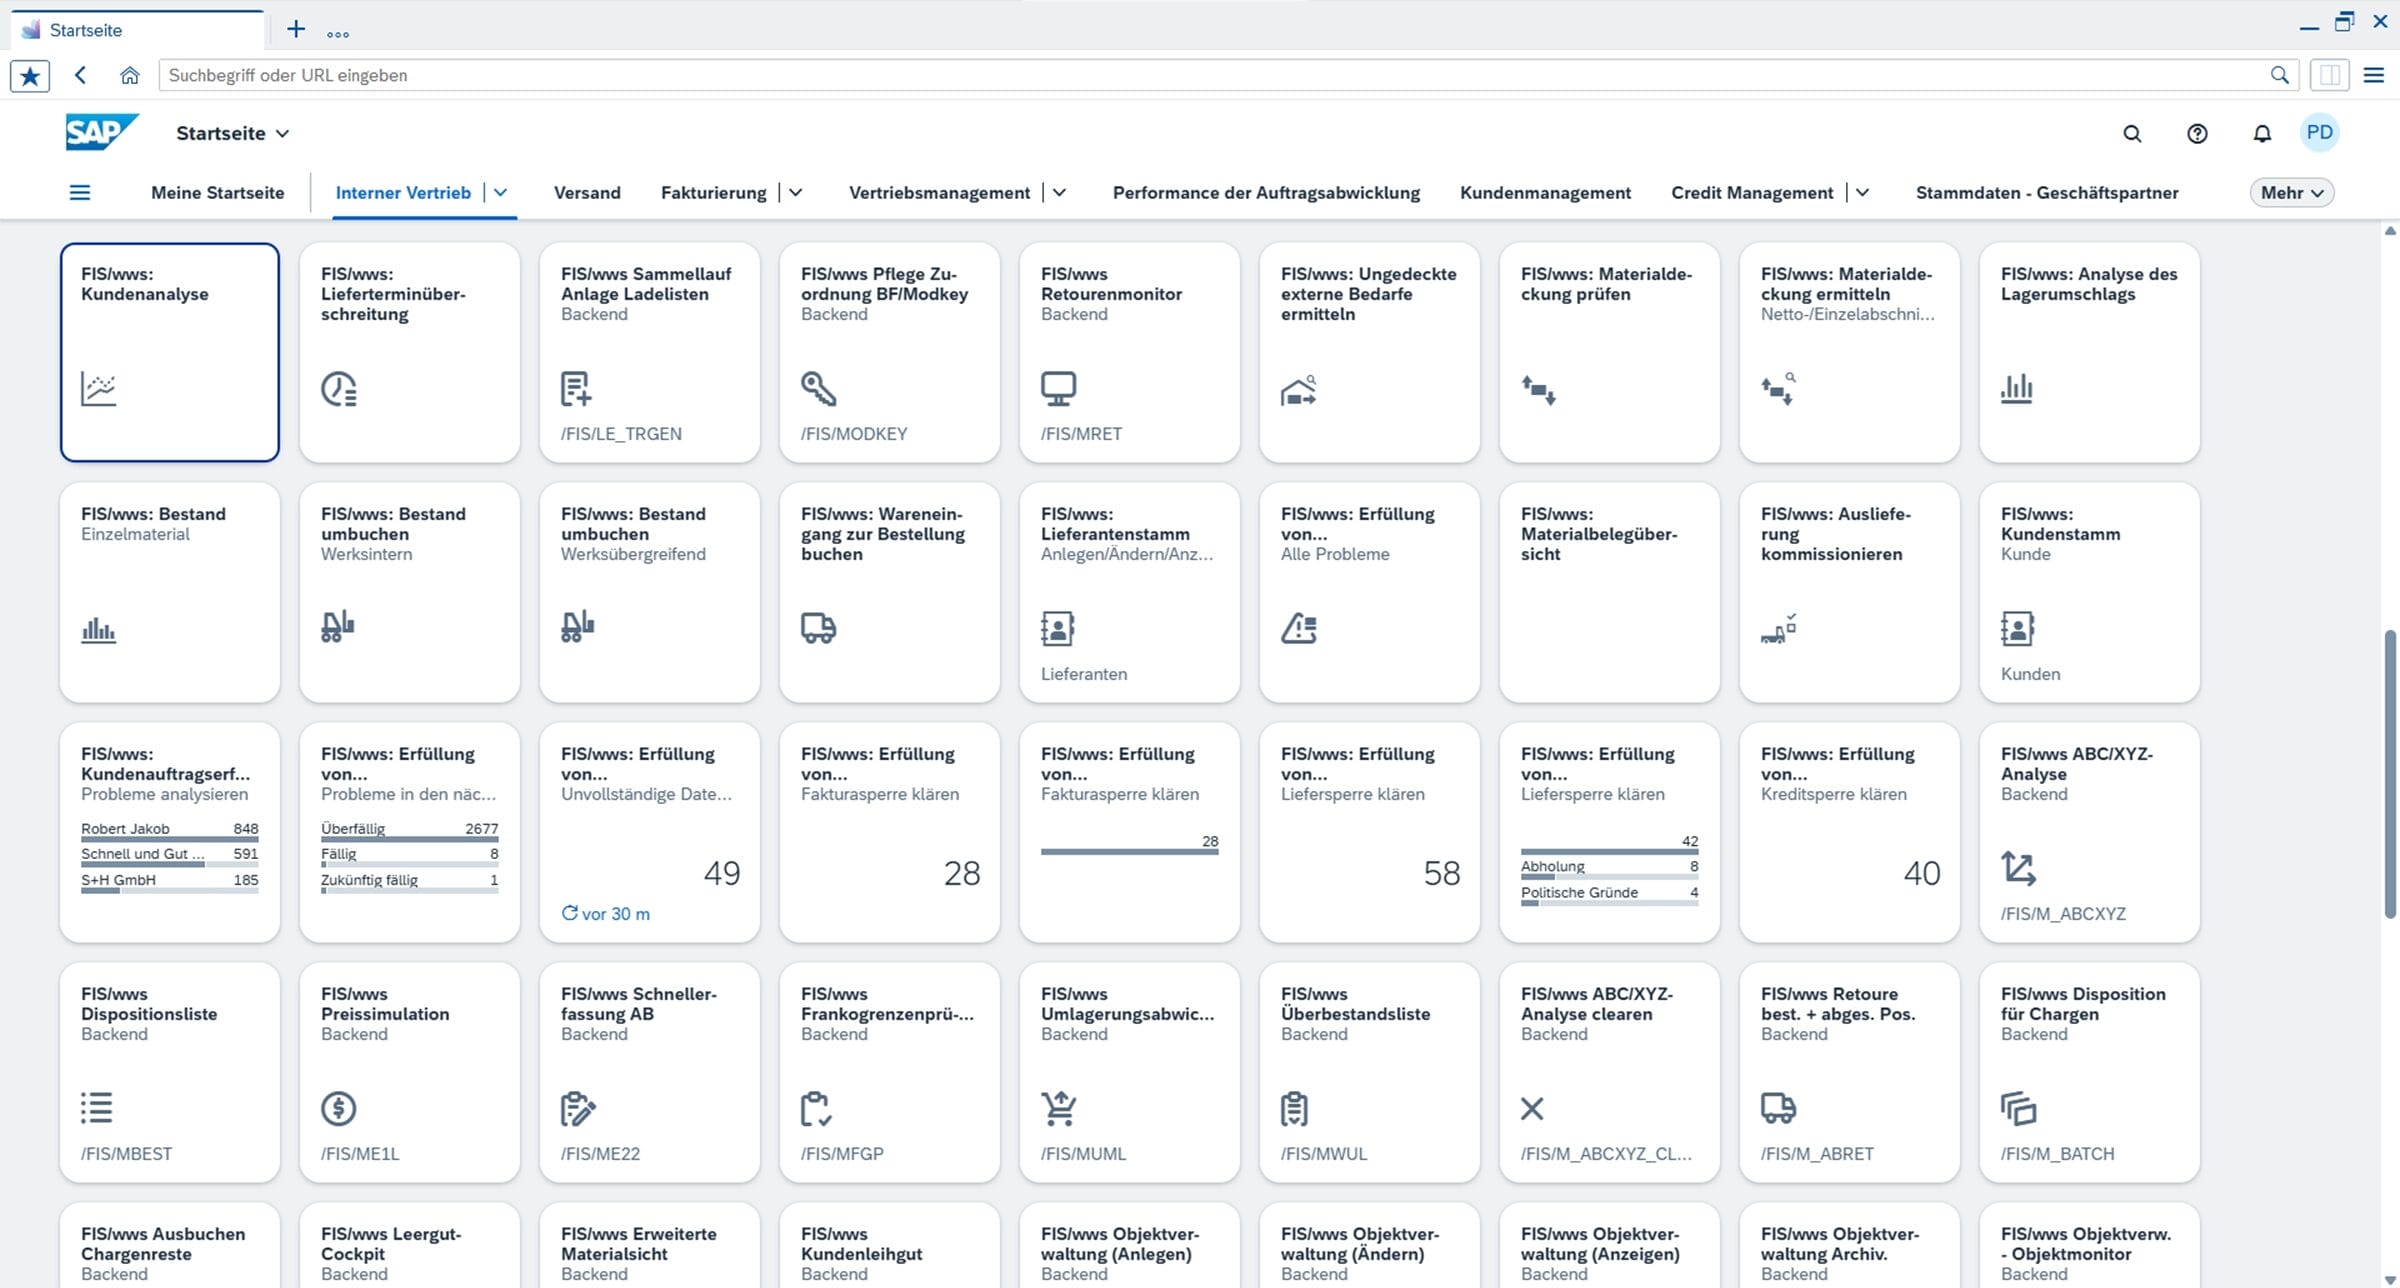Open a new browser tab with plus button
Image resolution: width=2400 pixels, height=1288 pixels.
click(x=296, y=29)
